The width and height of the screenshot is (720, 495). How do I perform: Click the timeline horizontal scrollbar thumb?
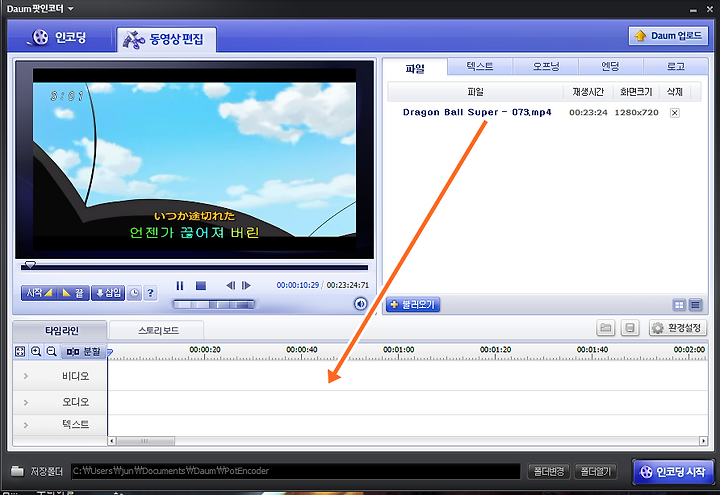(x=145, y=441)
